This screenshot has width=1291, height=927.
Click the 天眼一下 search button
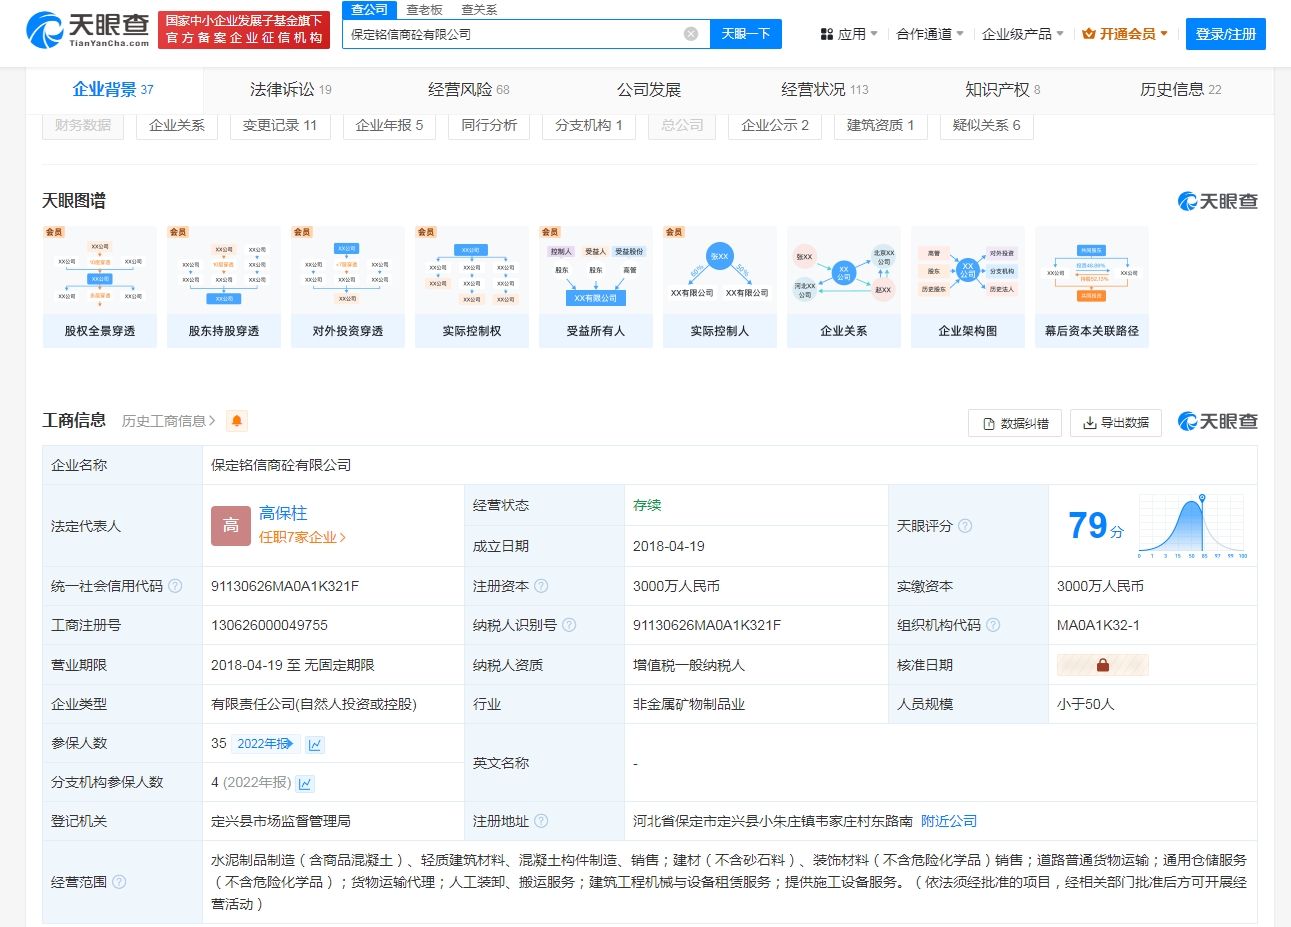click(x=746, y=34)
